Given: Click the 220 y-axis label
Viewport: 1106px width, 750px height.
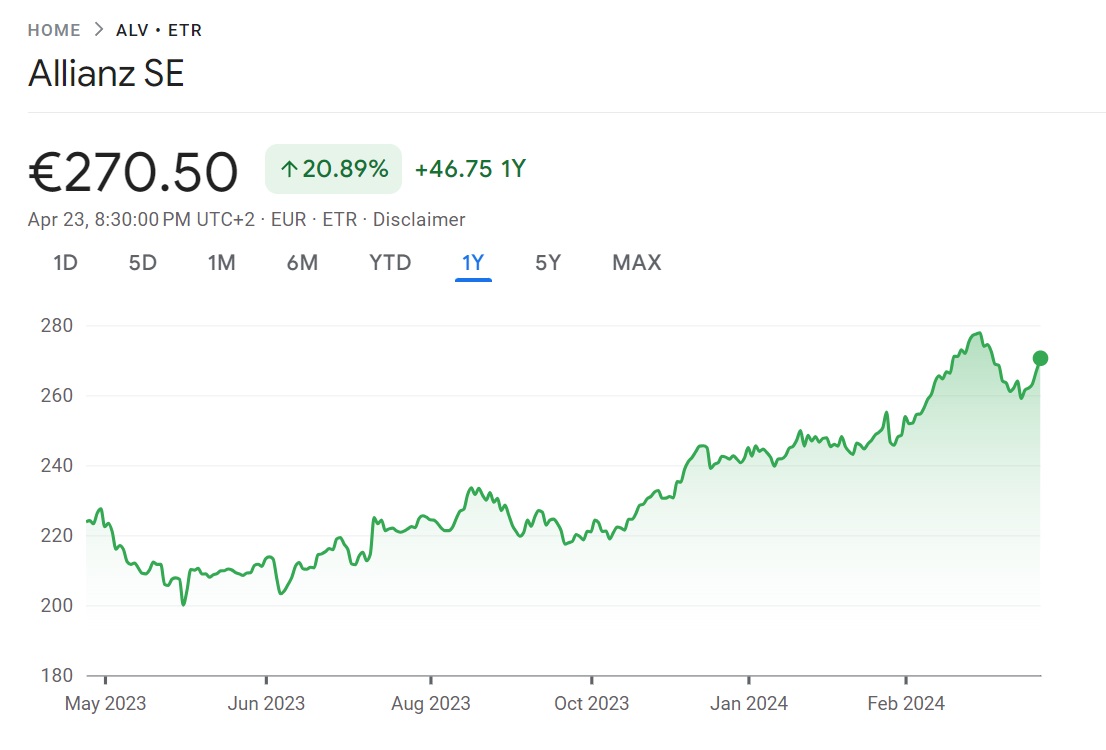Looking at the screenshot, I should click(56, 535).
